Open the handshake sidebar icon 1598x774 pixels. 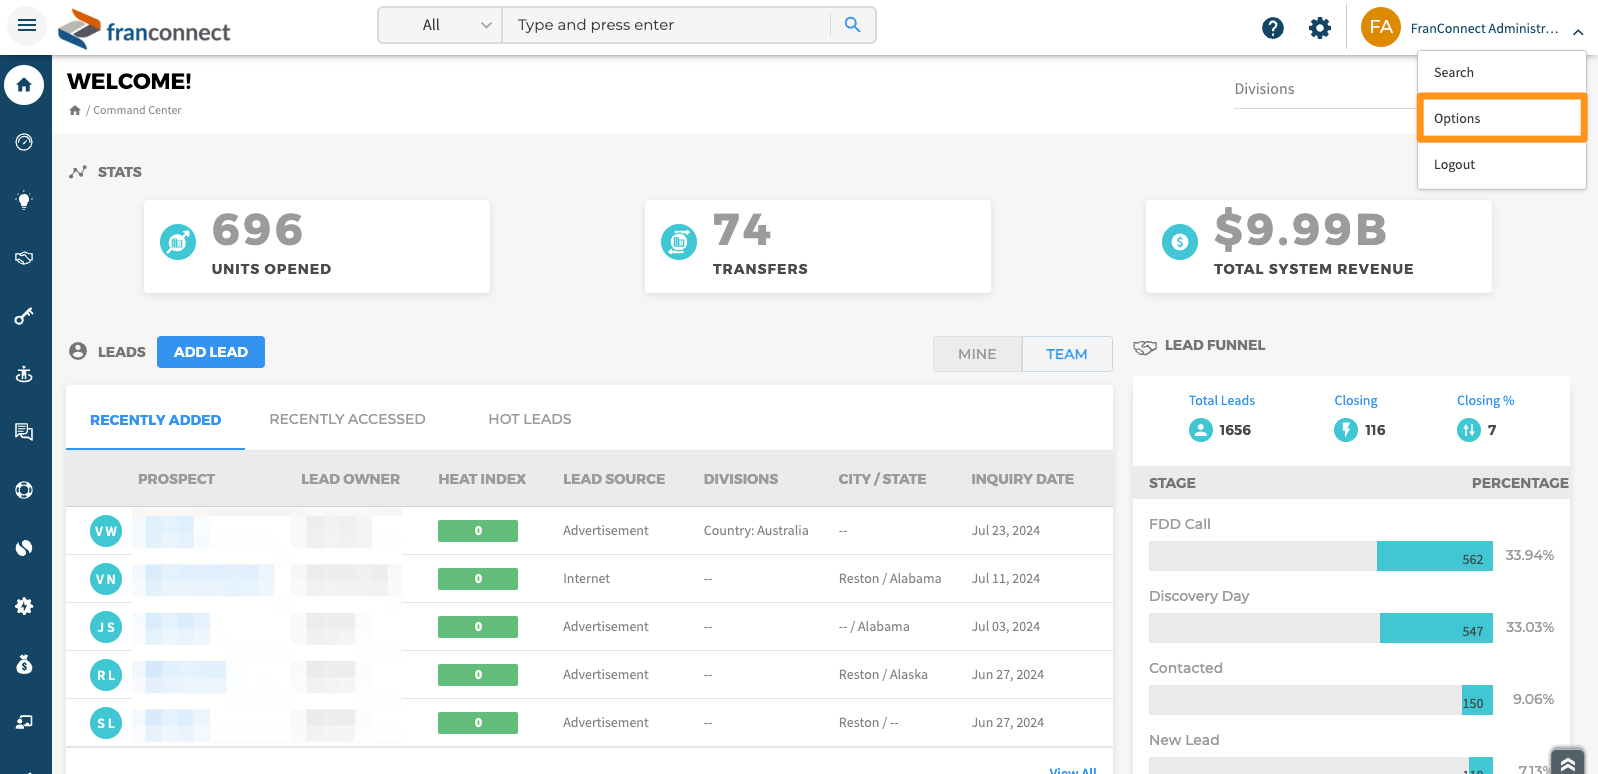tap(24, 258)
